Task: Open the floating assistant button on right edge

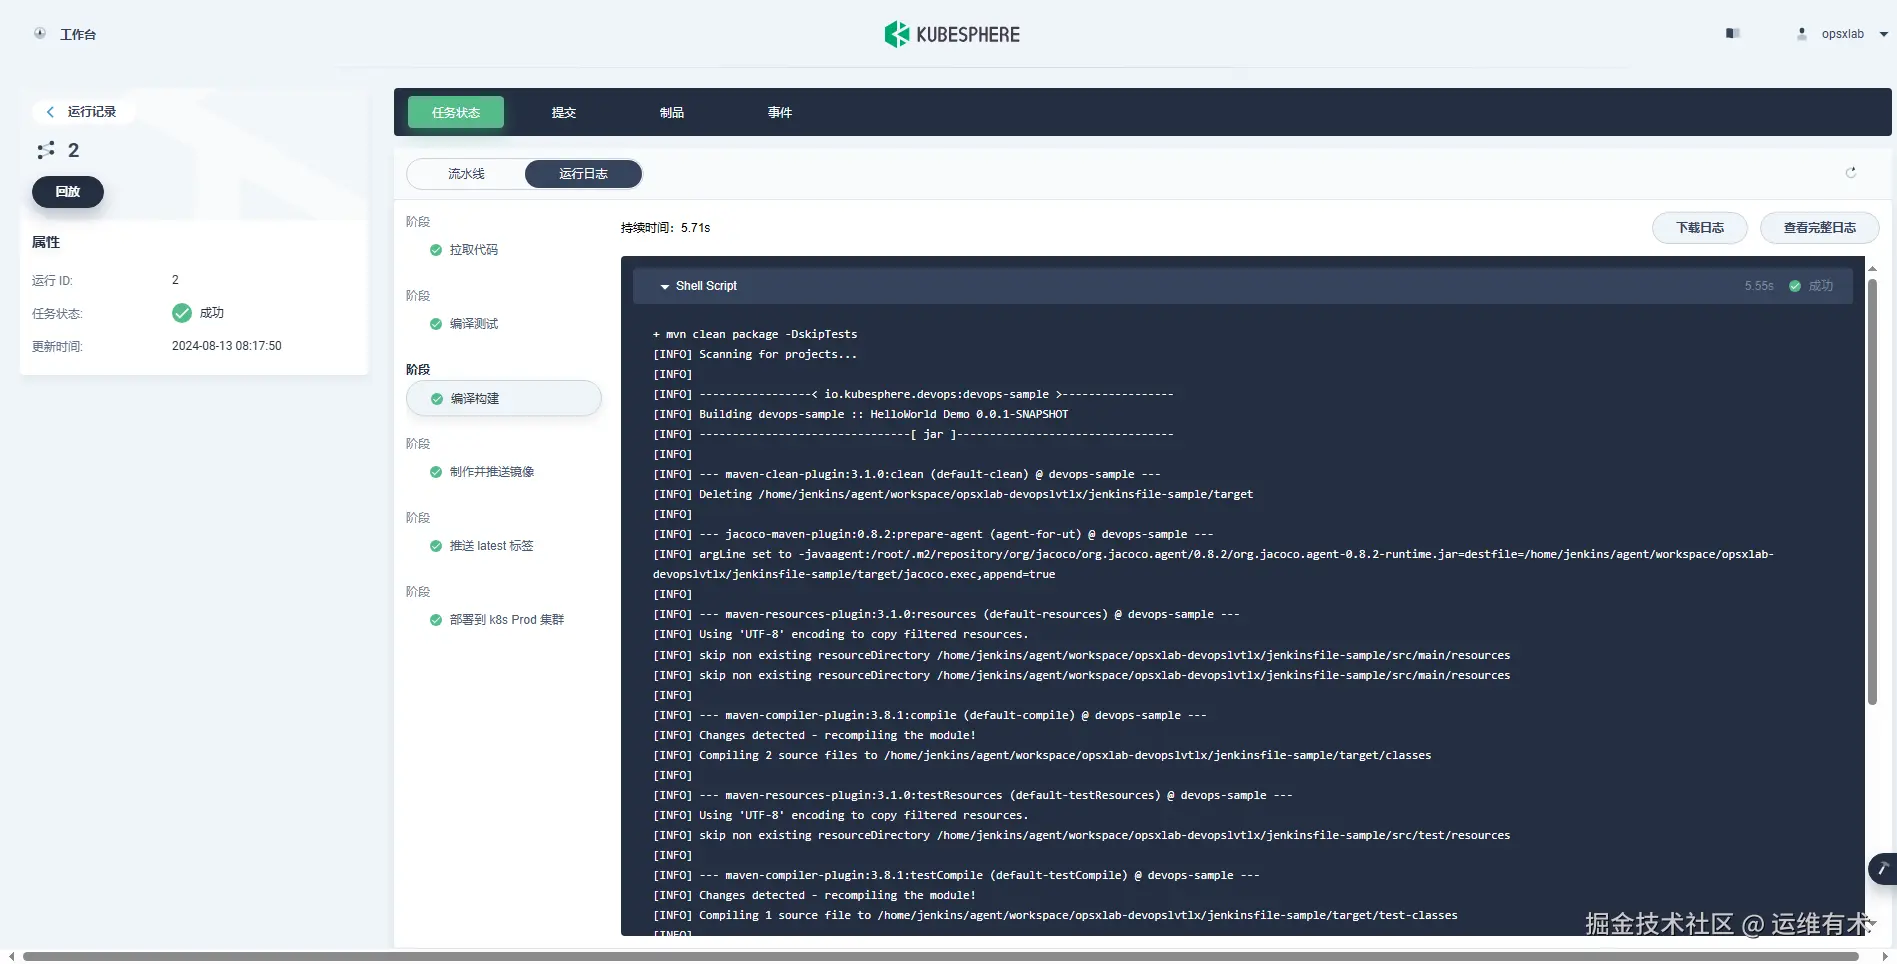Action: pos(1882,869)
